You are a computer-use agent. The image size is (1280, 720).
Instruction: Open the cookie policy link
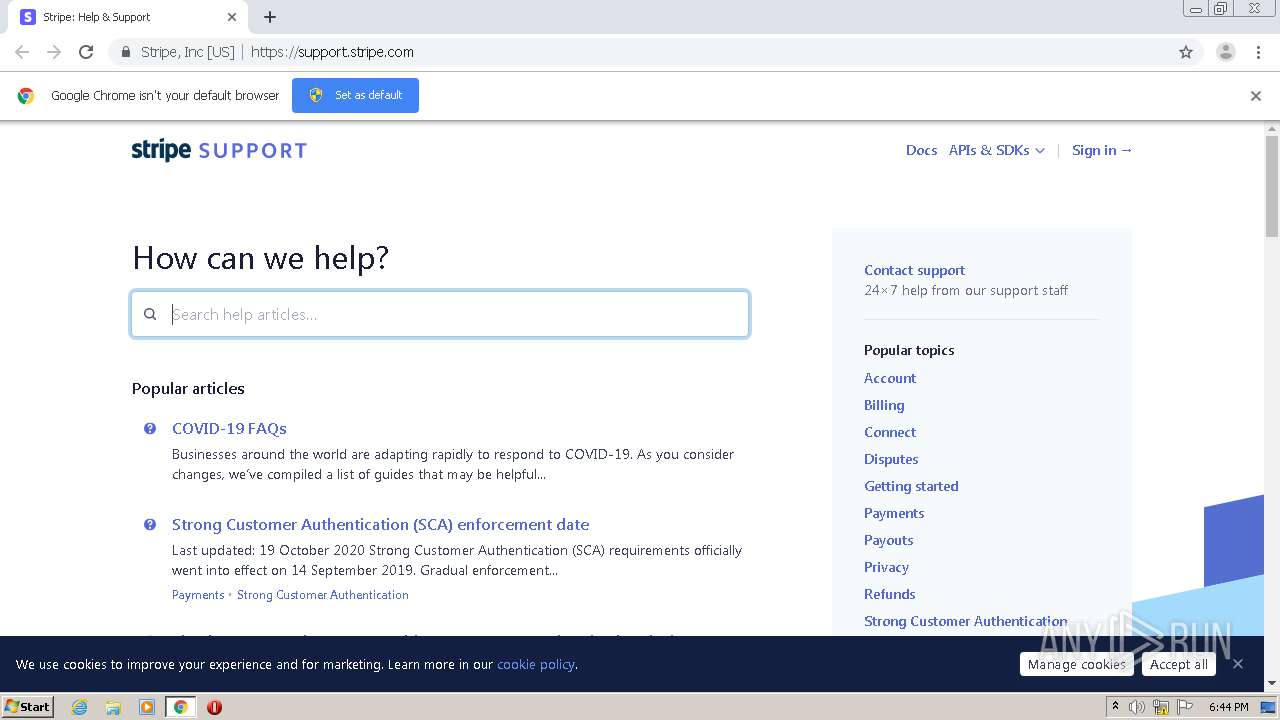tap(536, 664)
